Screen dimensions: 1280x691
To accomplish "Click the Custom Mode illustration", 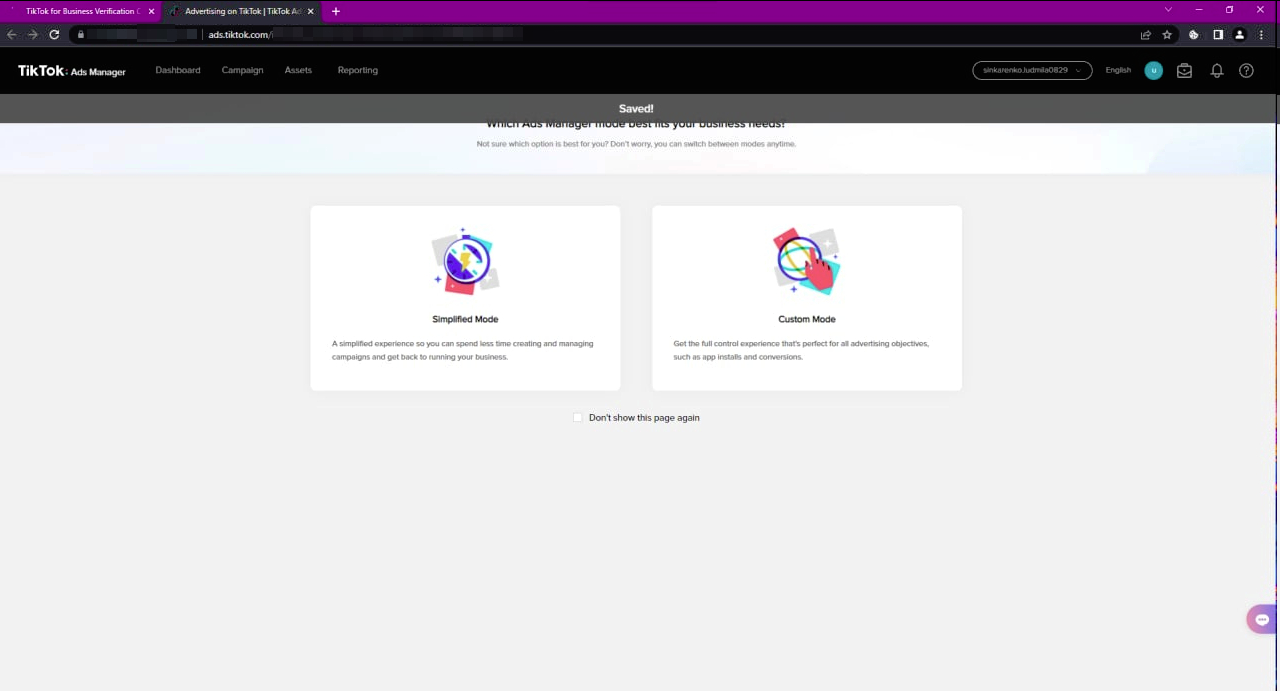I will point(807,261).
